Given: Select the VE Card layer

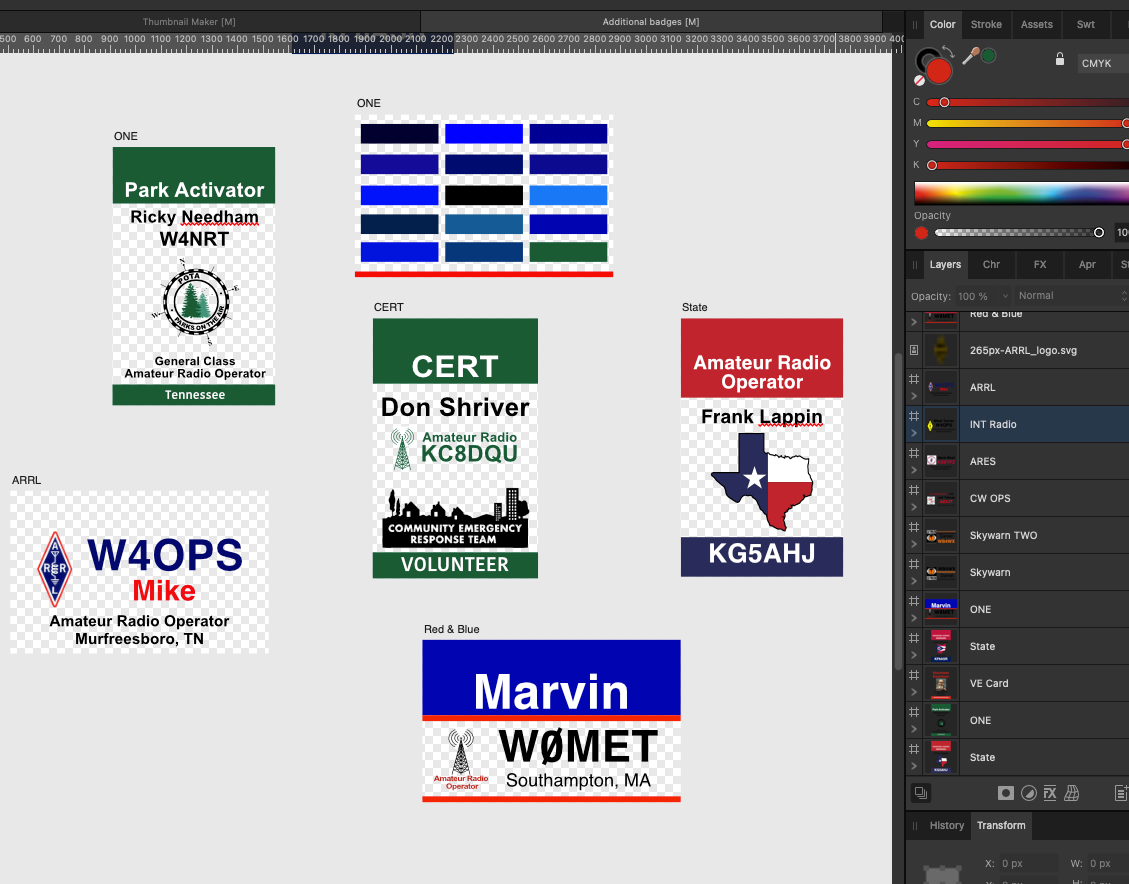Looking at the screenshot, I should tap(989, 684).
